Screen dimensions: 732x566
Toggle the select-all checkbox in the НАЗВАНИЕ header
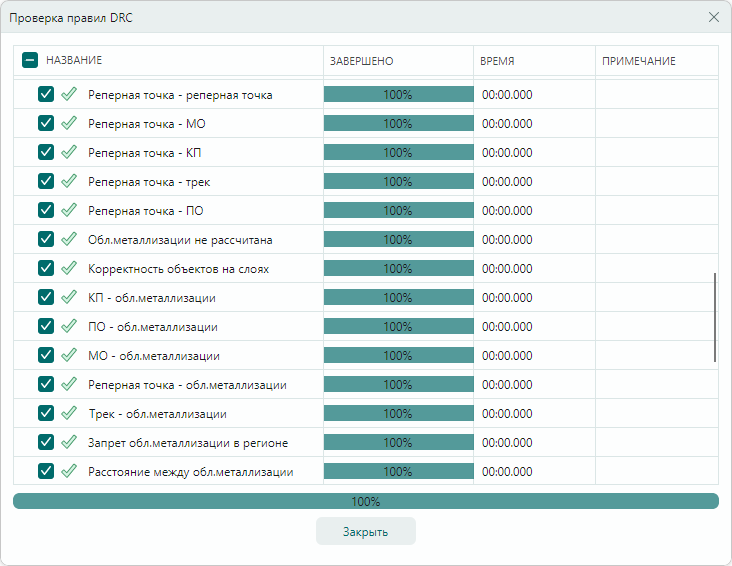click(30, 61)
